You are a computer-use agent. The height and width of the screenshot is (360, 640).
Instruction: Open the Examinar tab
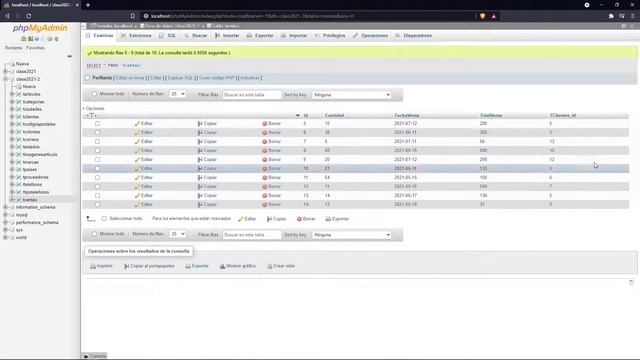100,36
